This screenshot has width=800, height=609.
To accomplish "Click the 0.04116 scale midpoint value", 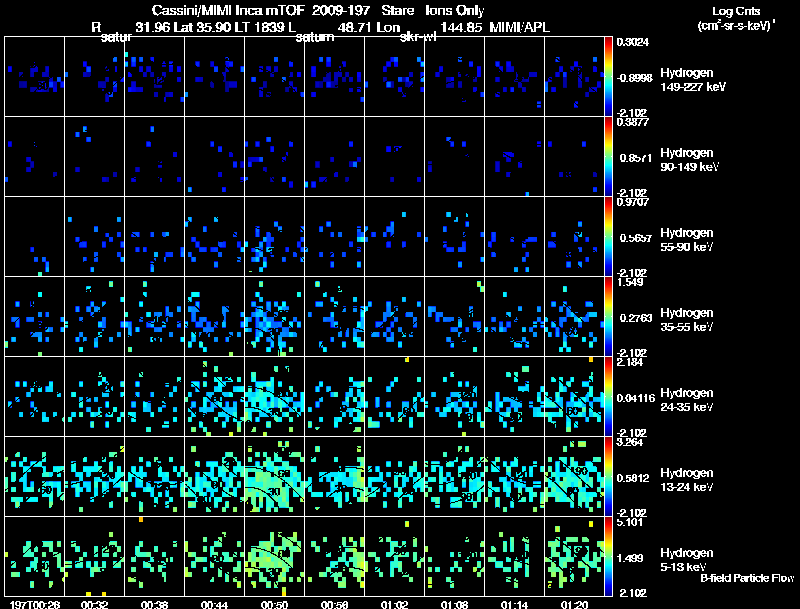I will (x=636, y=398).
